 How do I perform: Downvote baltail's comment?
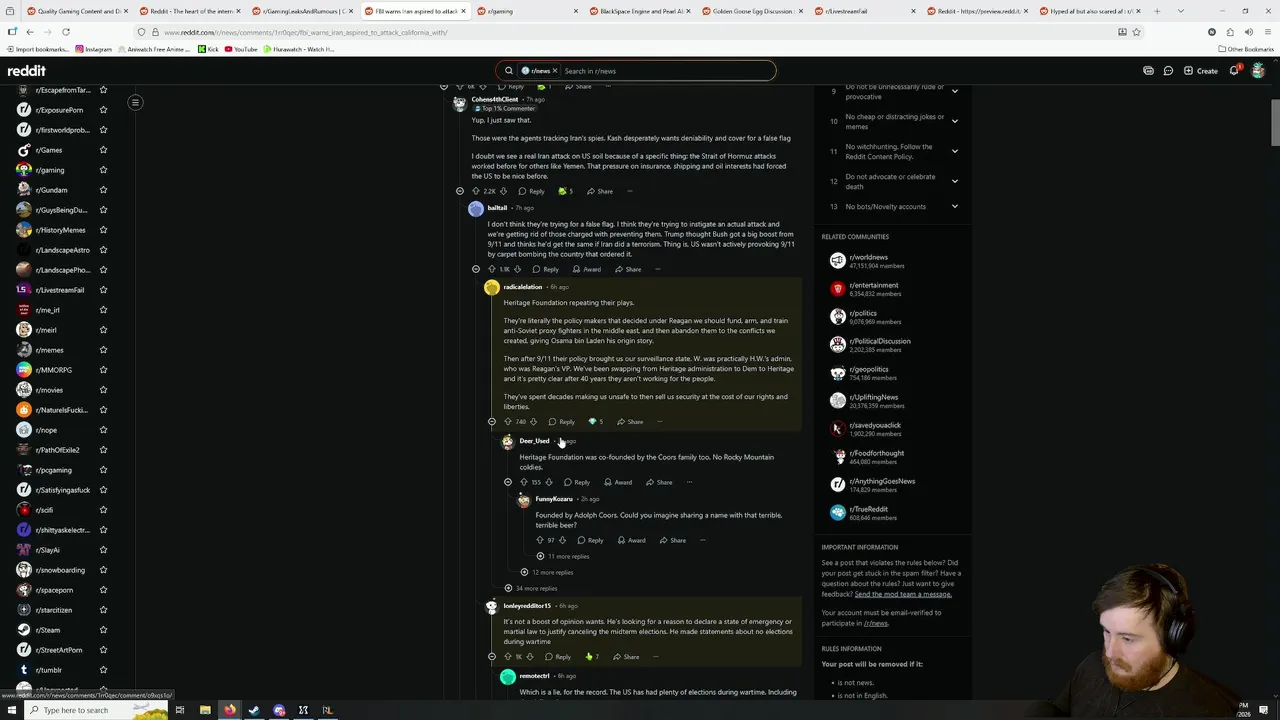(x=517, y=269)
